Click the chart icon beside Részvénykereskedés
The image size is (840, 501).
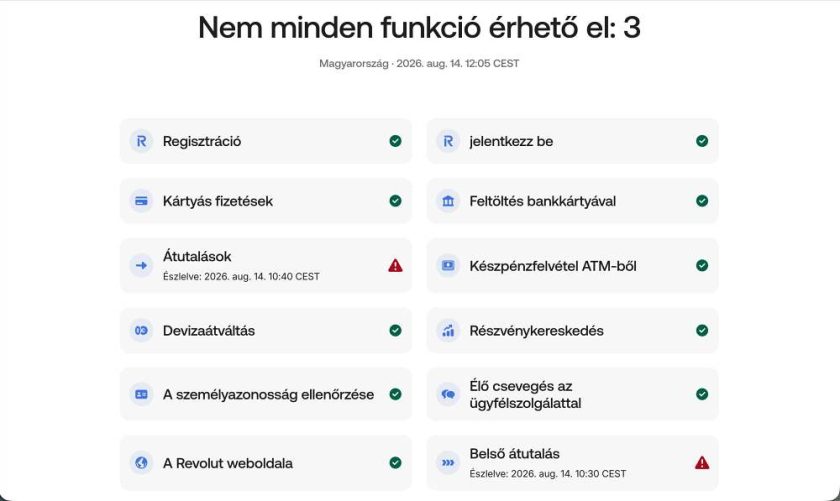[x=448, y=331]
